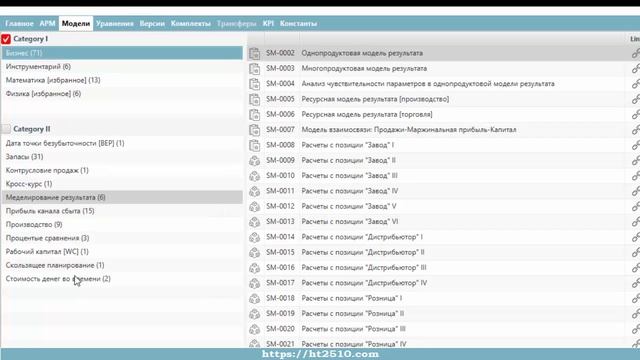Select Меделирование результата (6)
640x360 pixels.
(x=122, y=197)
